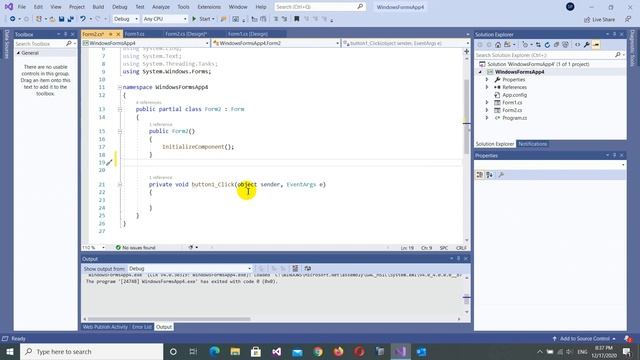This screenshot has height=360, width=640.
Task: Expand the Program.cs node in Solution Explorer
Action: coord(487,118)
